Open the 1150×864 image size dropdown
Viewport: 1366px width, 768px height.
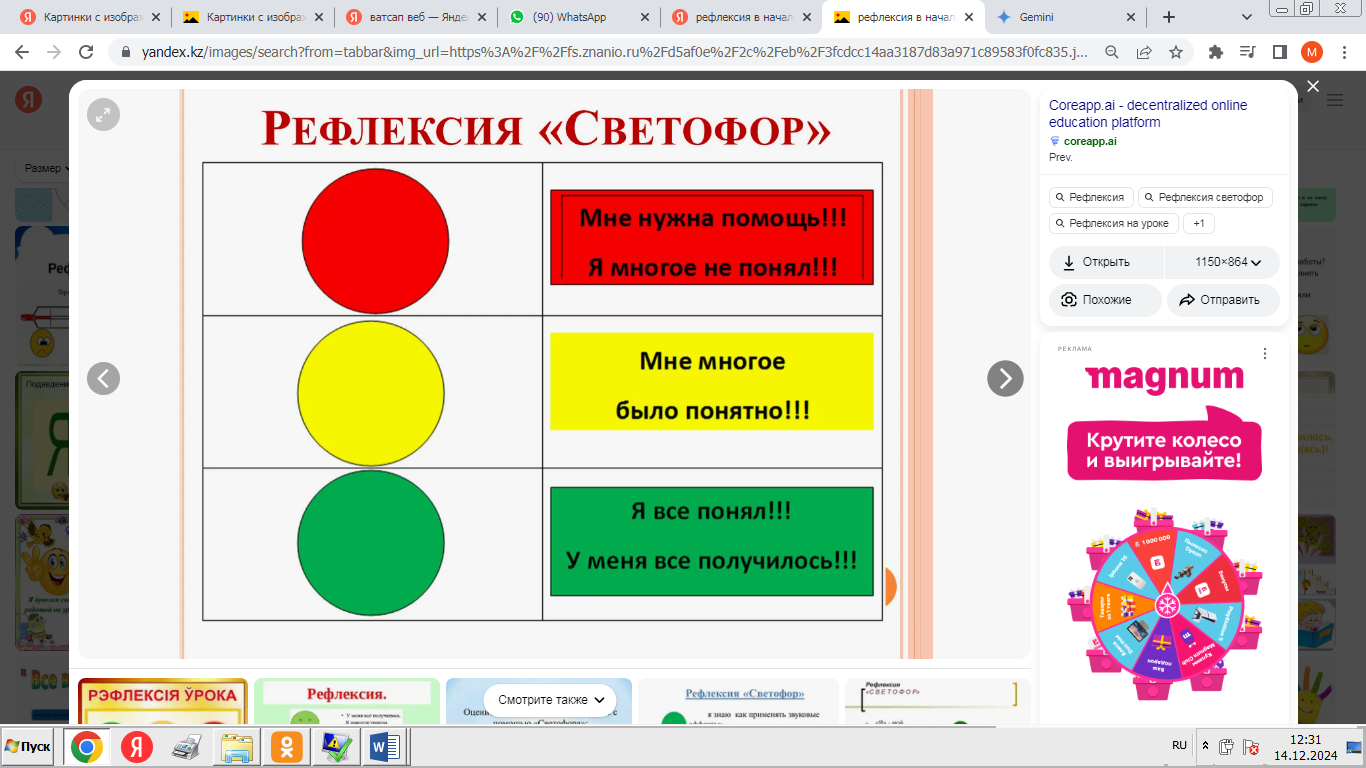[x=1227, y=262]
